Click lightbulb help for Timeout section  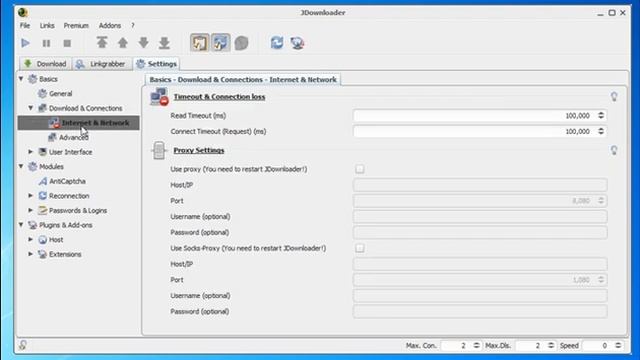click(614, 97)
